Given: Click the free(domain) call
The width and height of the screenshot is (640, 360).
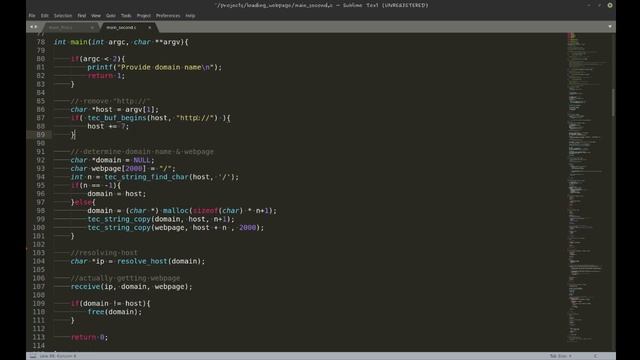Looking at the screenshot, I should pos(115,312).
